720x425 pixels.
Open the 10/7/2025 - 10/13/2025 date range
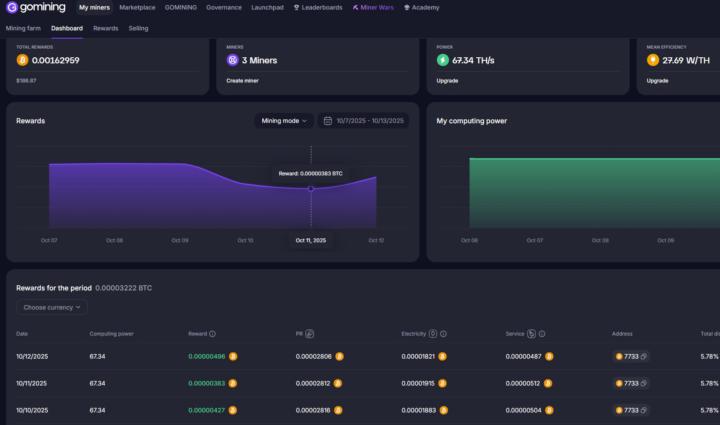[x=364, y=121]
